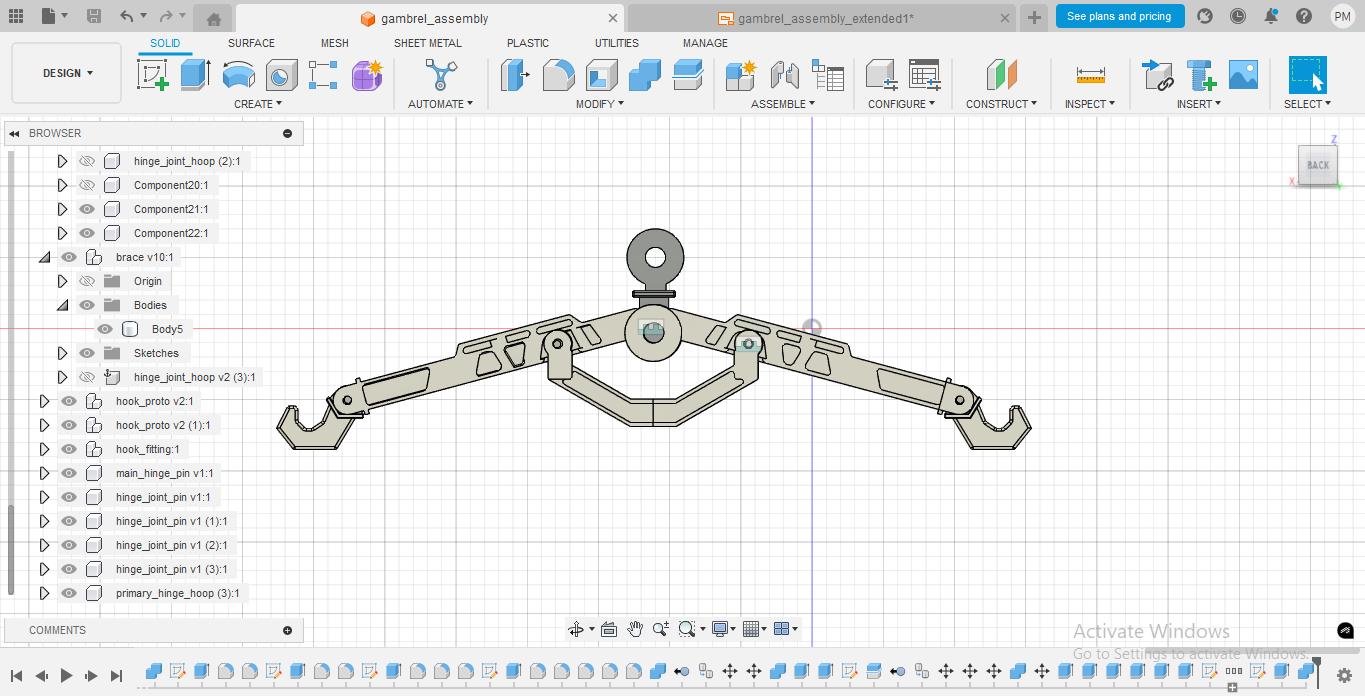The image size is (1365, 696).
Task: Open the Pan hand tool in navigation bar
Action: click(x=635, y=629)
